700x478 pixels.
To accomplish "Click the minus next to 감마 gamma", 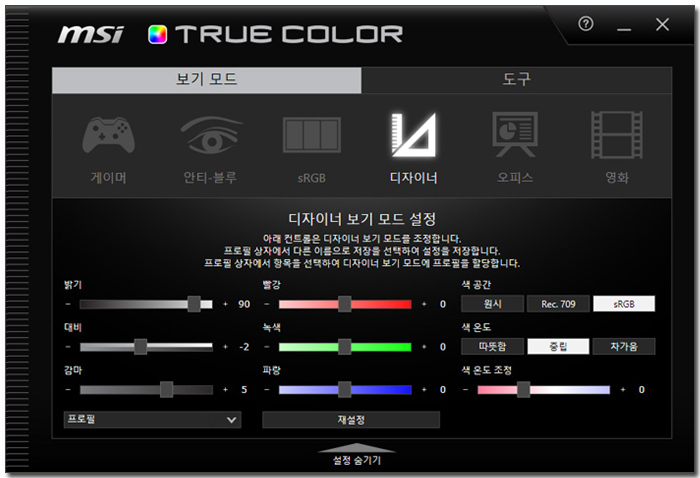I will 68,390.
